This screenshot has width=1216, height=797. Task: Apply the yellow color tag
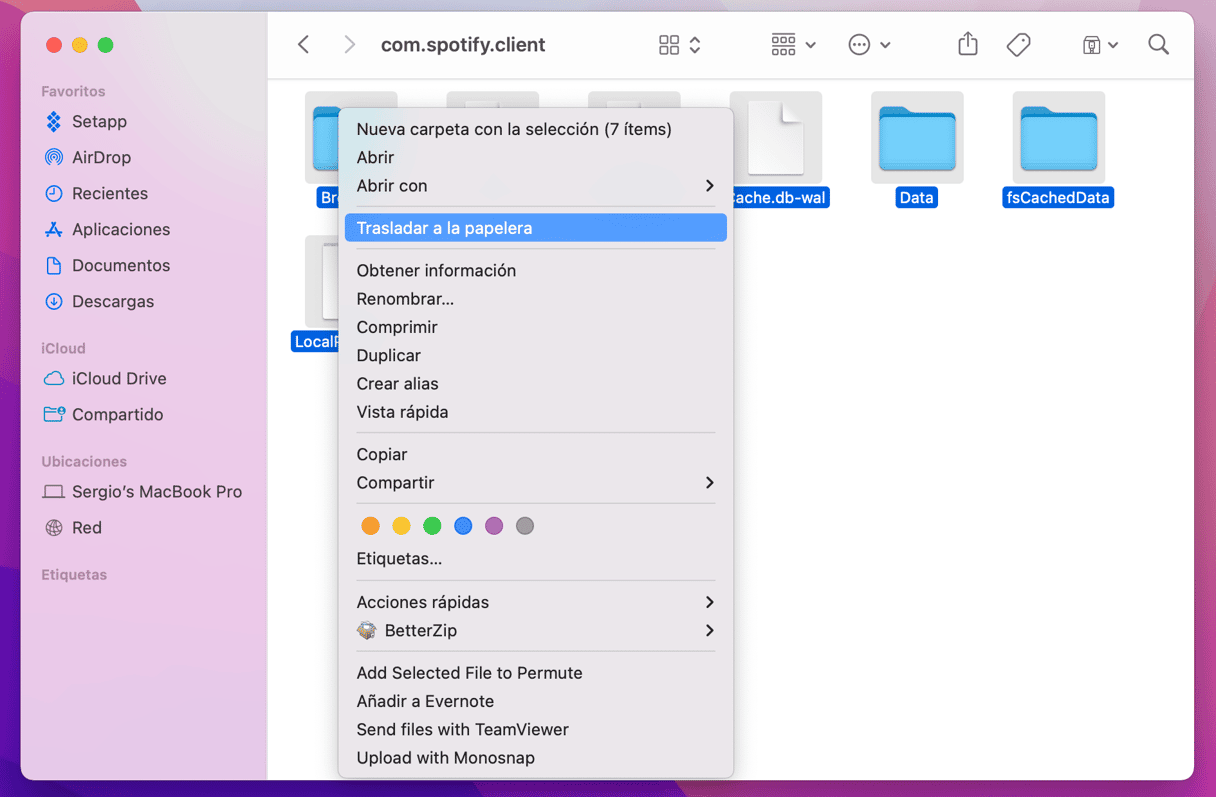point(401,526)
